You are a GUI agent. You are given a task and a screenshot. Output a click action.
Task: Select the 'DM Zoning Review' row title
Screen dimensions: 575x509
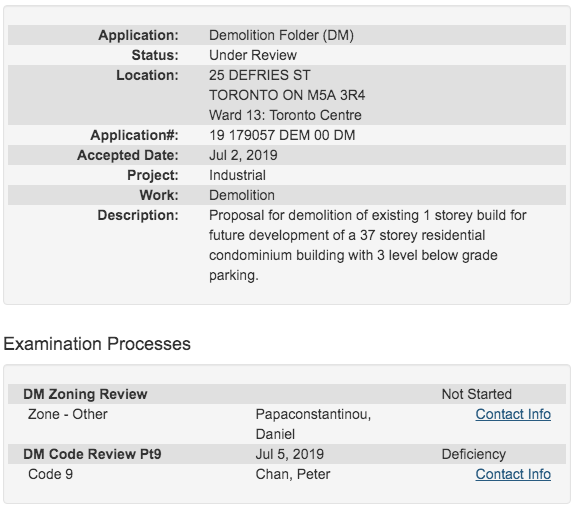85,394
